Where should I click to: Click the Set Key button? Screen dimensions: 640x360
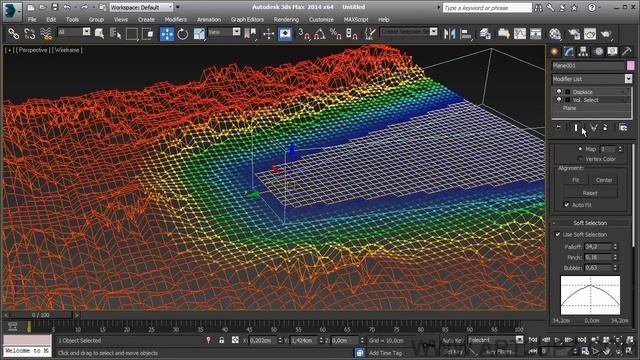pos(452,351)
